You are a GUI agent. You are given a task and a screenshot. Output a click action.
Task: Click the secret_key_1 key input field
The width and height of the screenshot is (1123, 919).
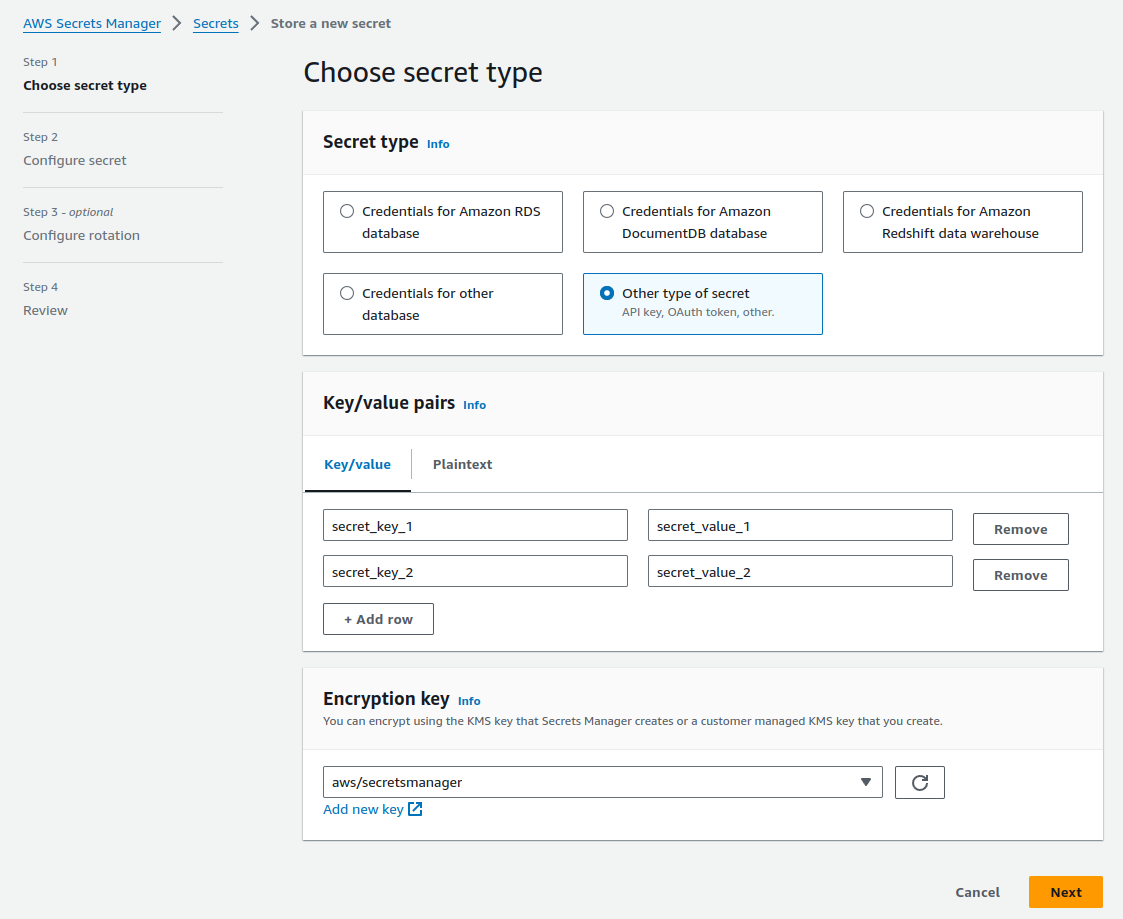(475, 525)
